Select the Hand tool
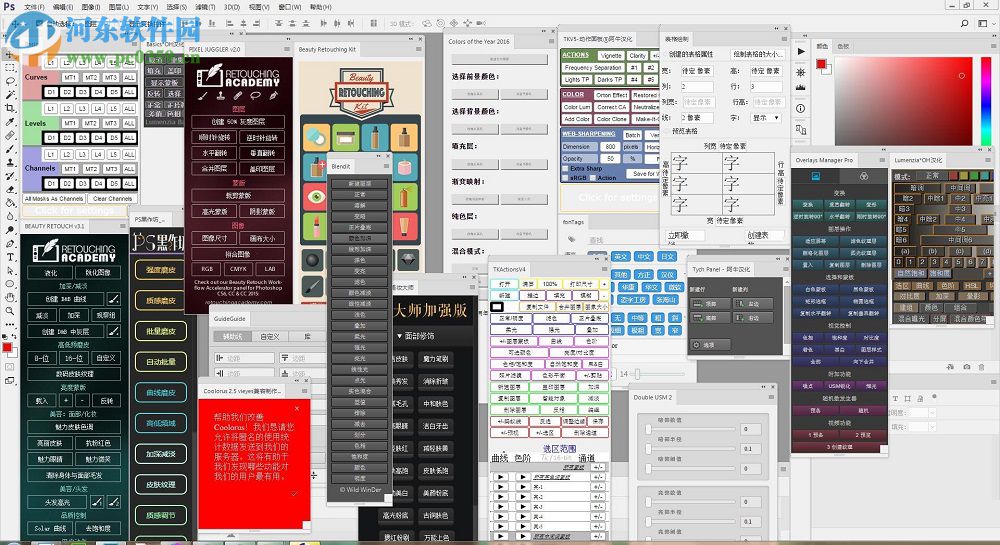The height and width of the screenshot is (545, 1000). (10, 297)
